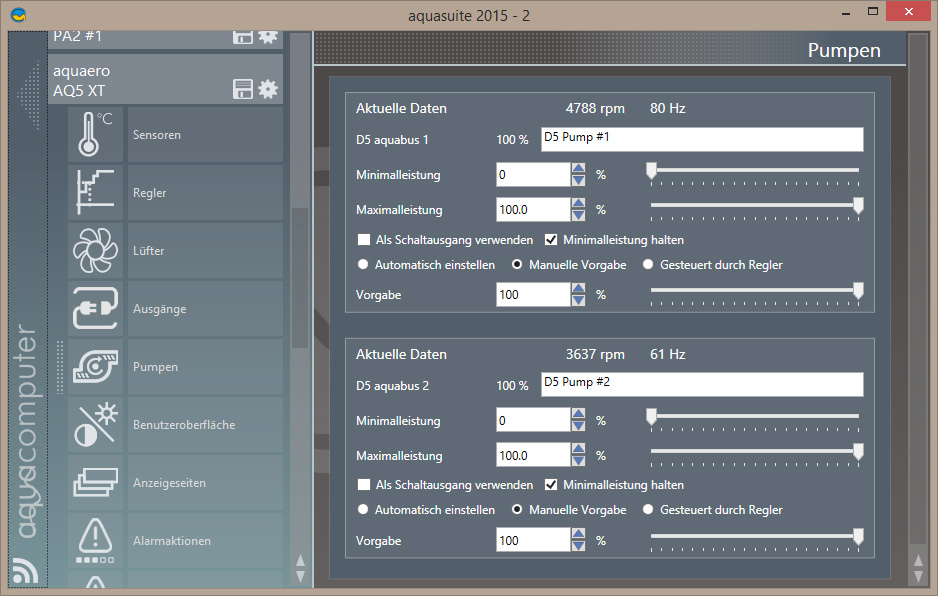Select Gesteuert durch Regler for D5 aquabus 2

[648, 510]
